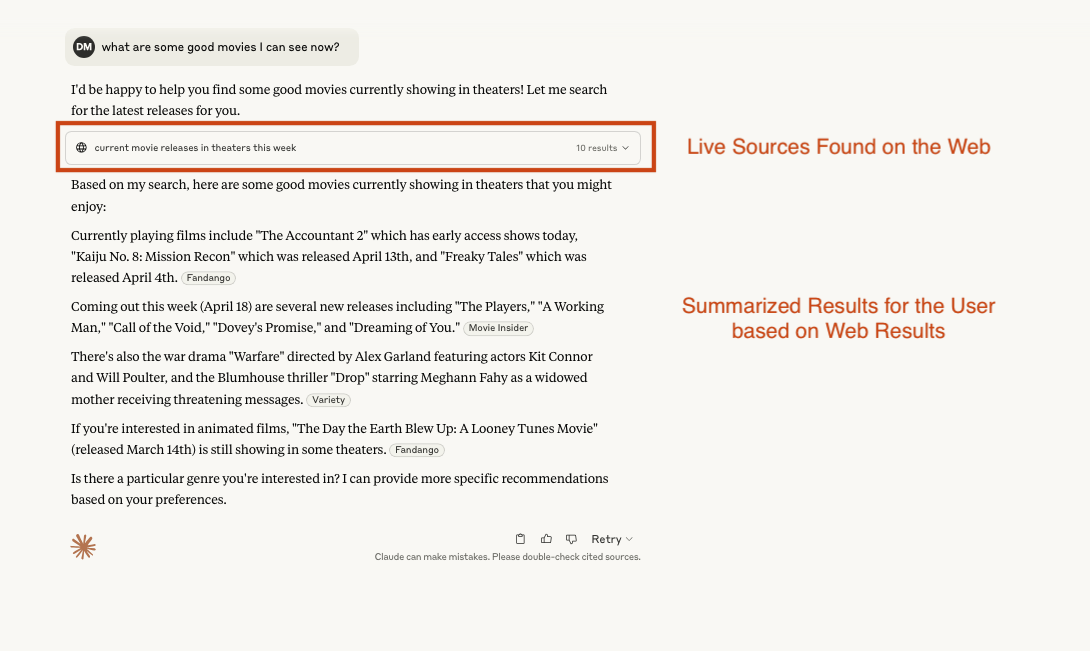Open the Retry dropdown
Image resolution: width=1090 pixels, height=651 pixels.
pos(611,539)
